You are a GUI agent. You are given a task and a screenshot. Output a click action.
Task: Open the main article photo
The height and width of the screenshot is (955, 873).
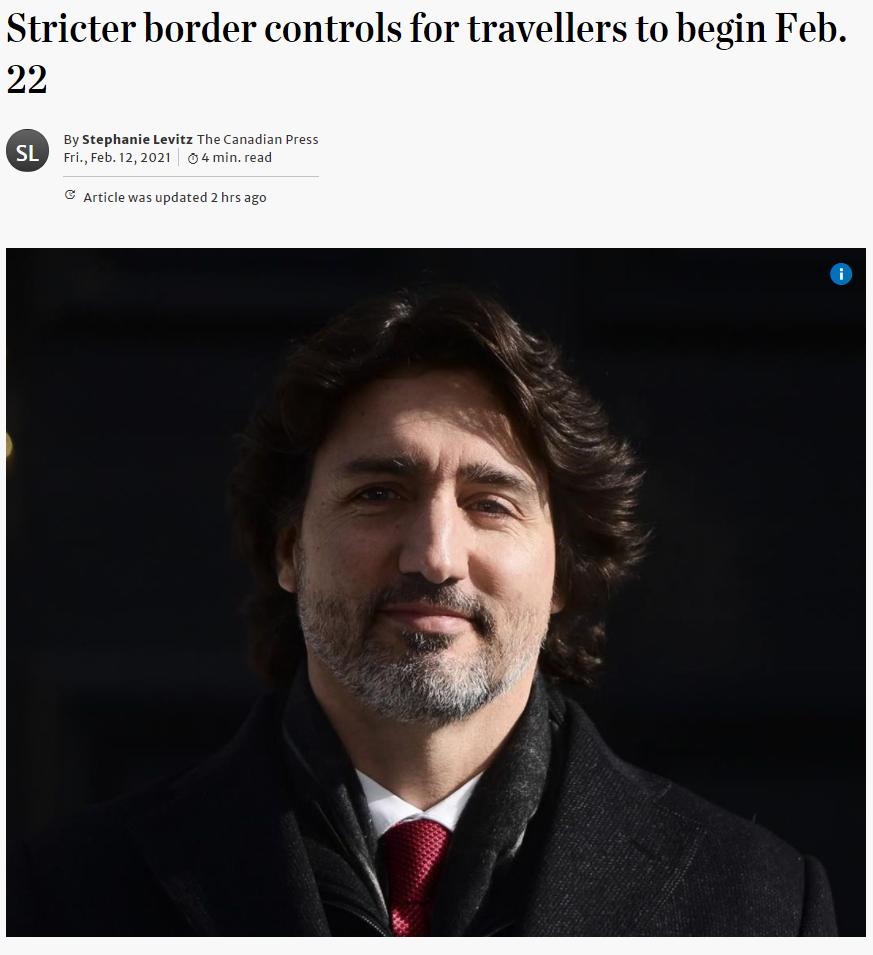click(436, 592)
